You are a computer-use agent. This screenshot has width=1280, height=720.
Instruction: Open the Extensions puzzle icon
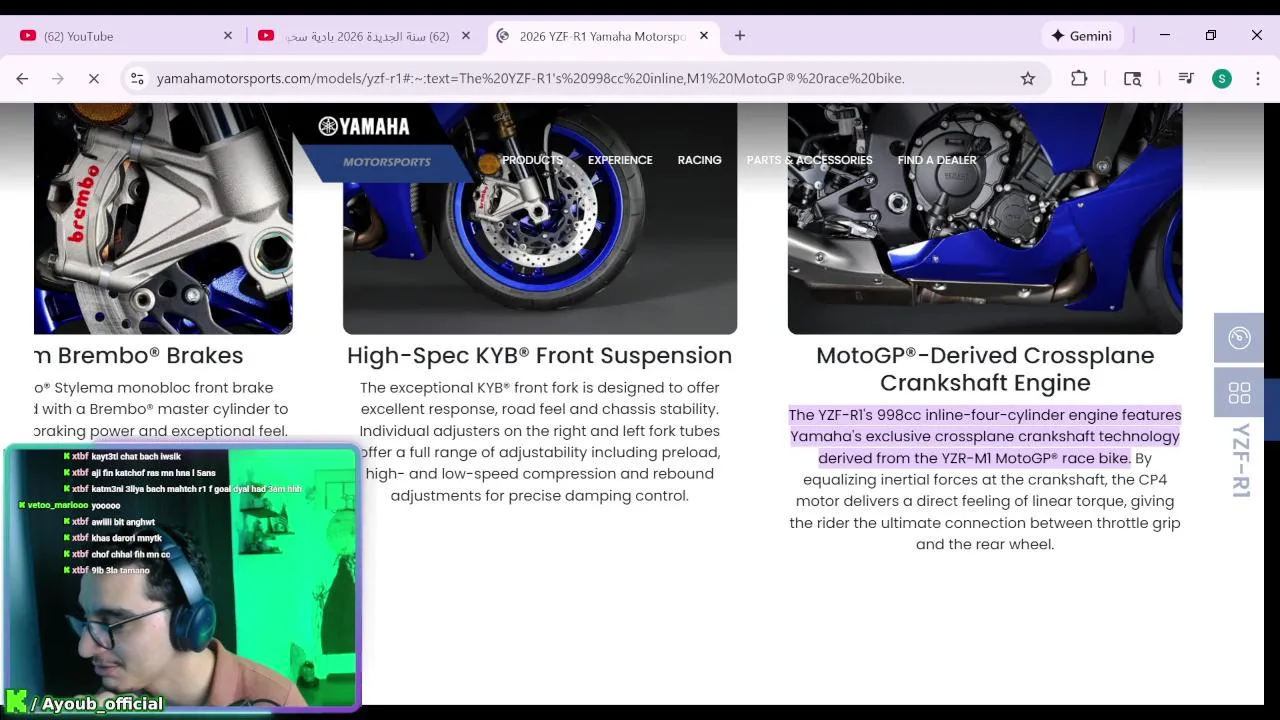point(1079,78)
